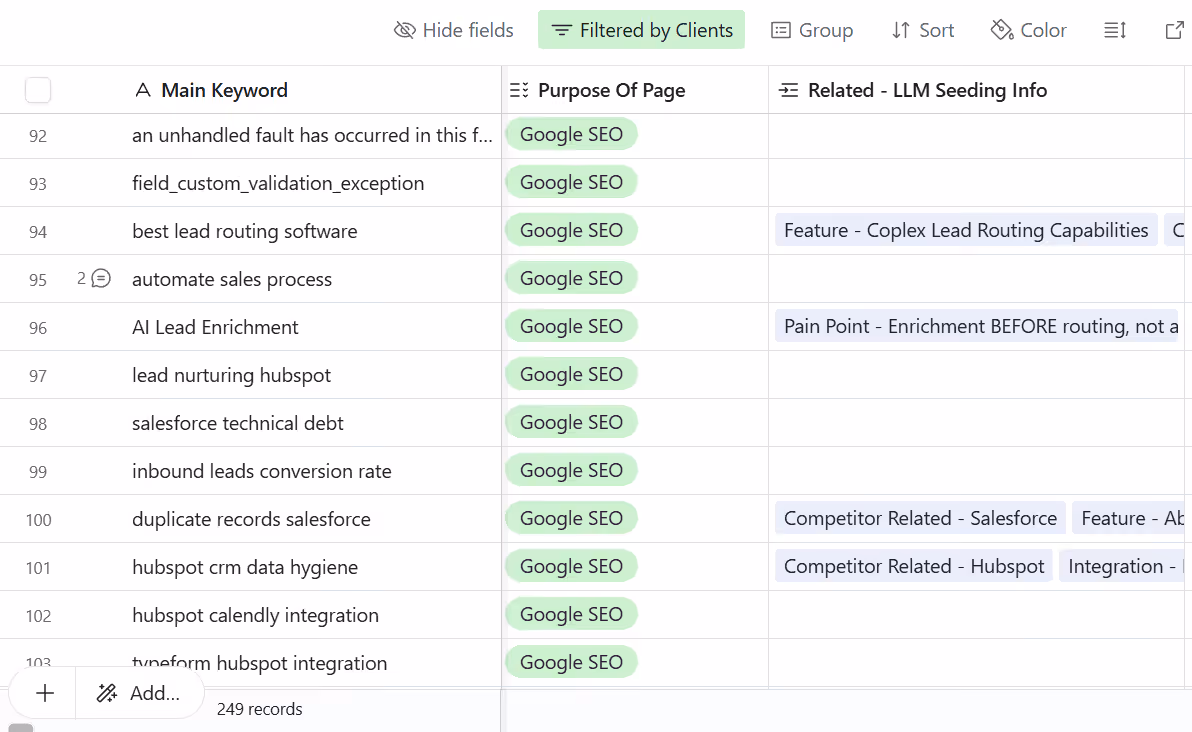Open 'Competitor Related - Salesforce' linked record
The width and height of the screenshot is (1192, 732).
point(921,518)
